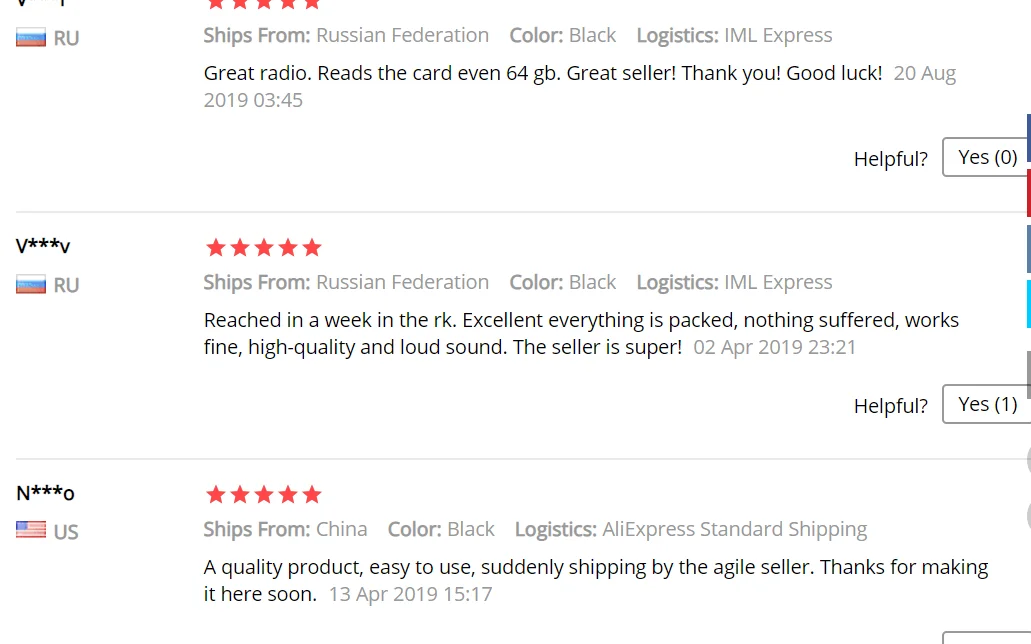Click N***o's "A quality product" review text
This screenshot has height=644, width=1031.
595,568
